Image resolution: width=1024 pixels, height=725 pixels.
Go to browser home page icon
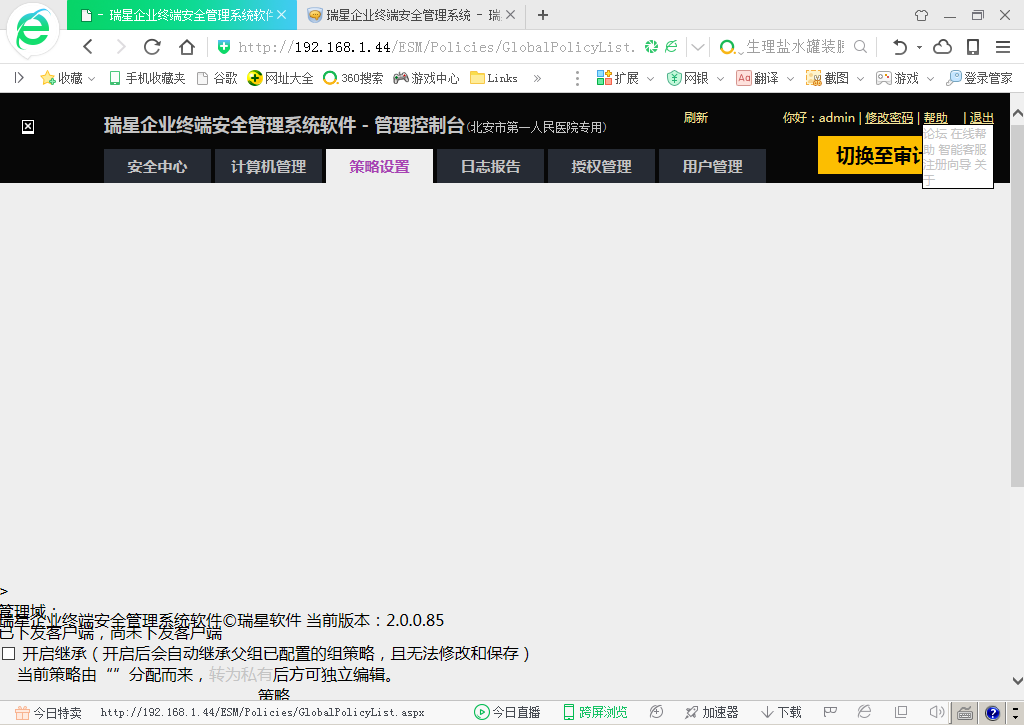(186, 47)
